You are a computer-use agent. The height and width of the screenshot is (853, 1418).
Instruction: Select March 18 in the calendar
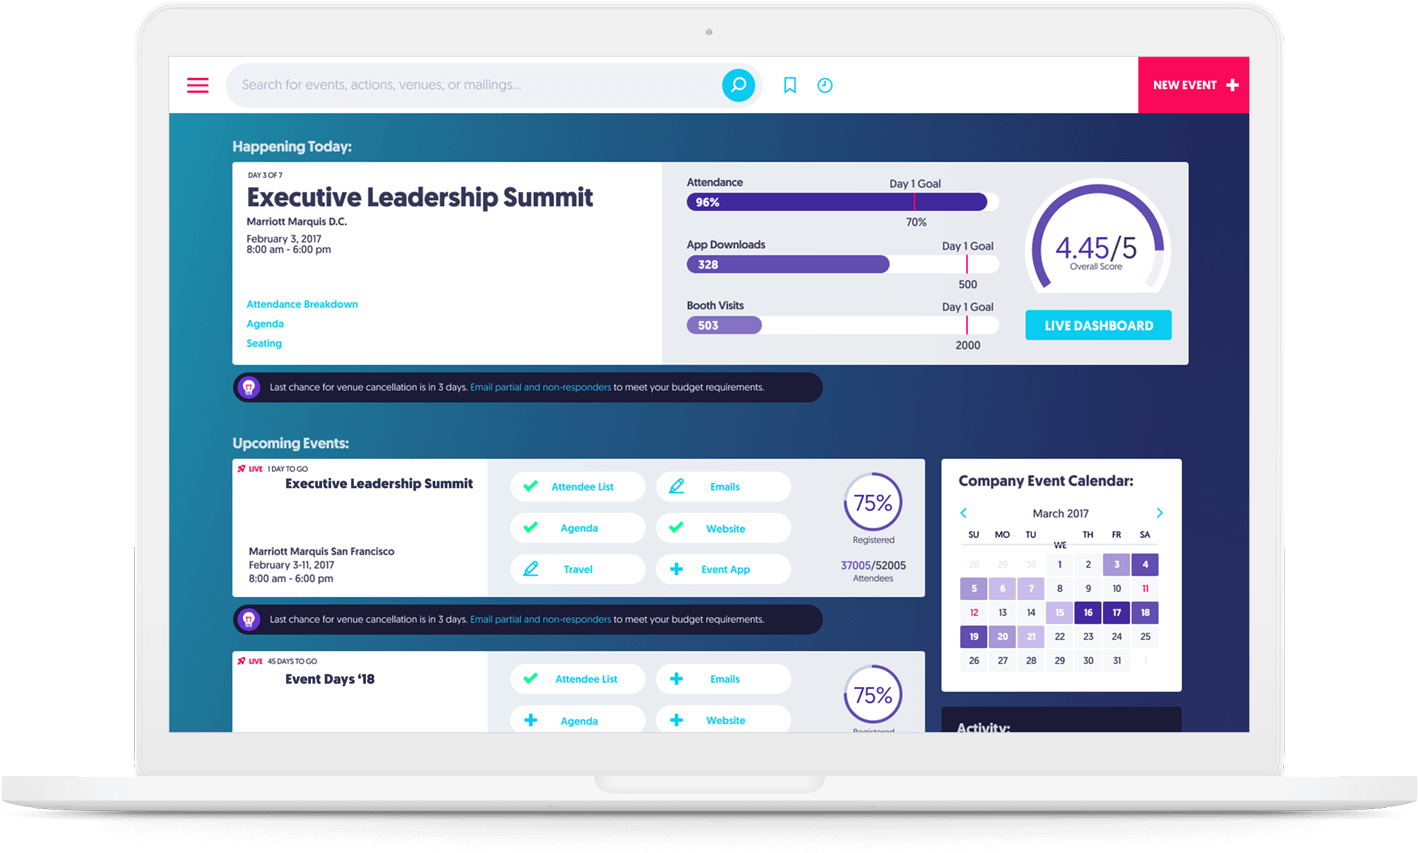click(x=1145, y=612)
